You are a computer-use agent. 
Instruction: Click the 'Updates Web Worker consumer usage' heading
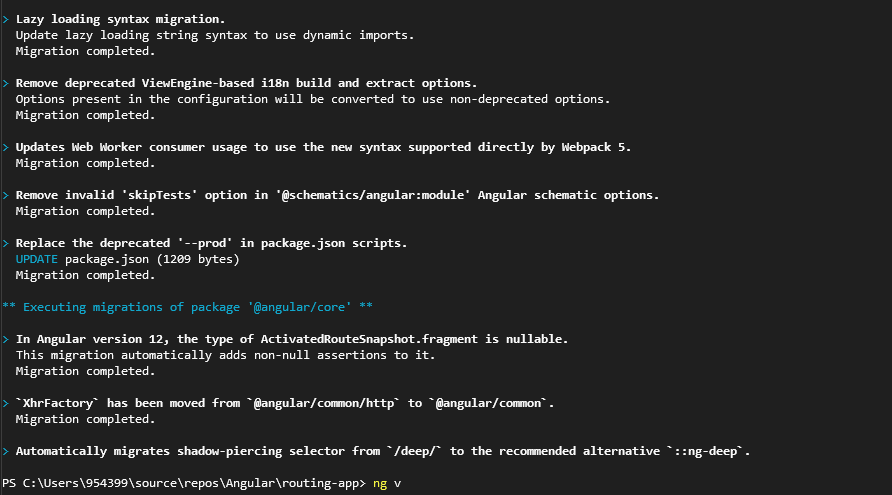pos(323,147)
